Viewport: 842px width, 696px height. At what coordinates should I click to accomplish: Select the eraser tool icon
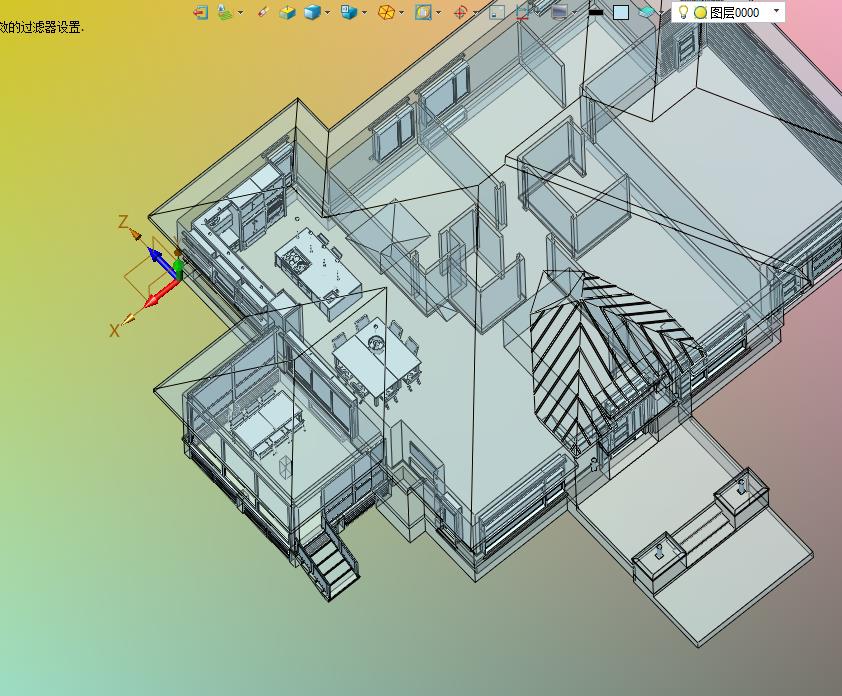click(263, 12)
